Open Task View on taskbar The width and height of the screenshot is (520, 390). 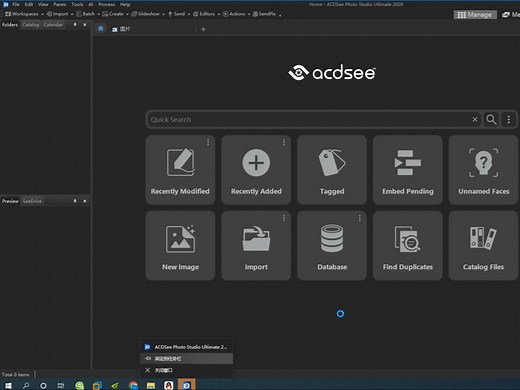pos(61,385)
